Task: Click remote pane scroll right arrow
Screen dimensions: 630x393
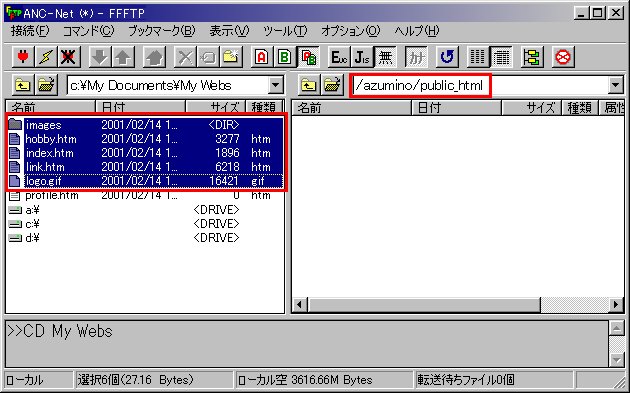Action: pyautogui.click(x=616, y=305)
